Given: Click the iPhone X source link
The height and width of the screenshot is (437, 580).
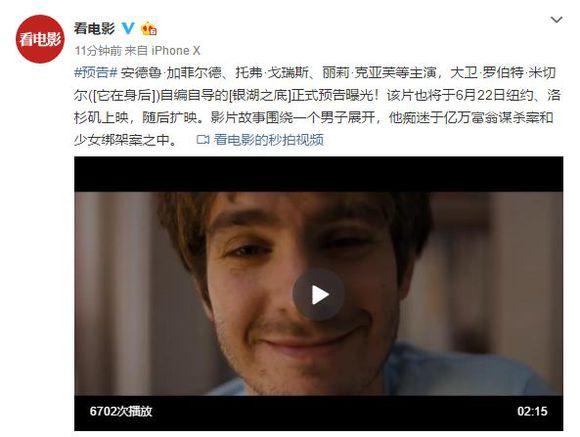Looking at the screenshot, I should coord(176,51).
